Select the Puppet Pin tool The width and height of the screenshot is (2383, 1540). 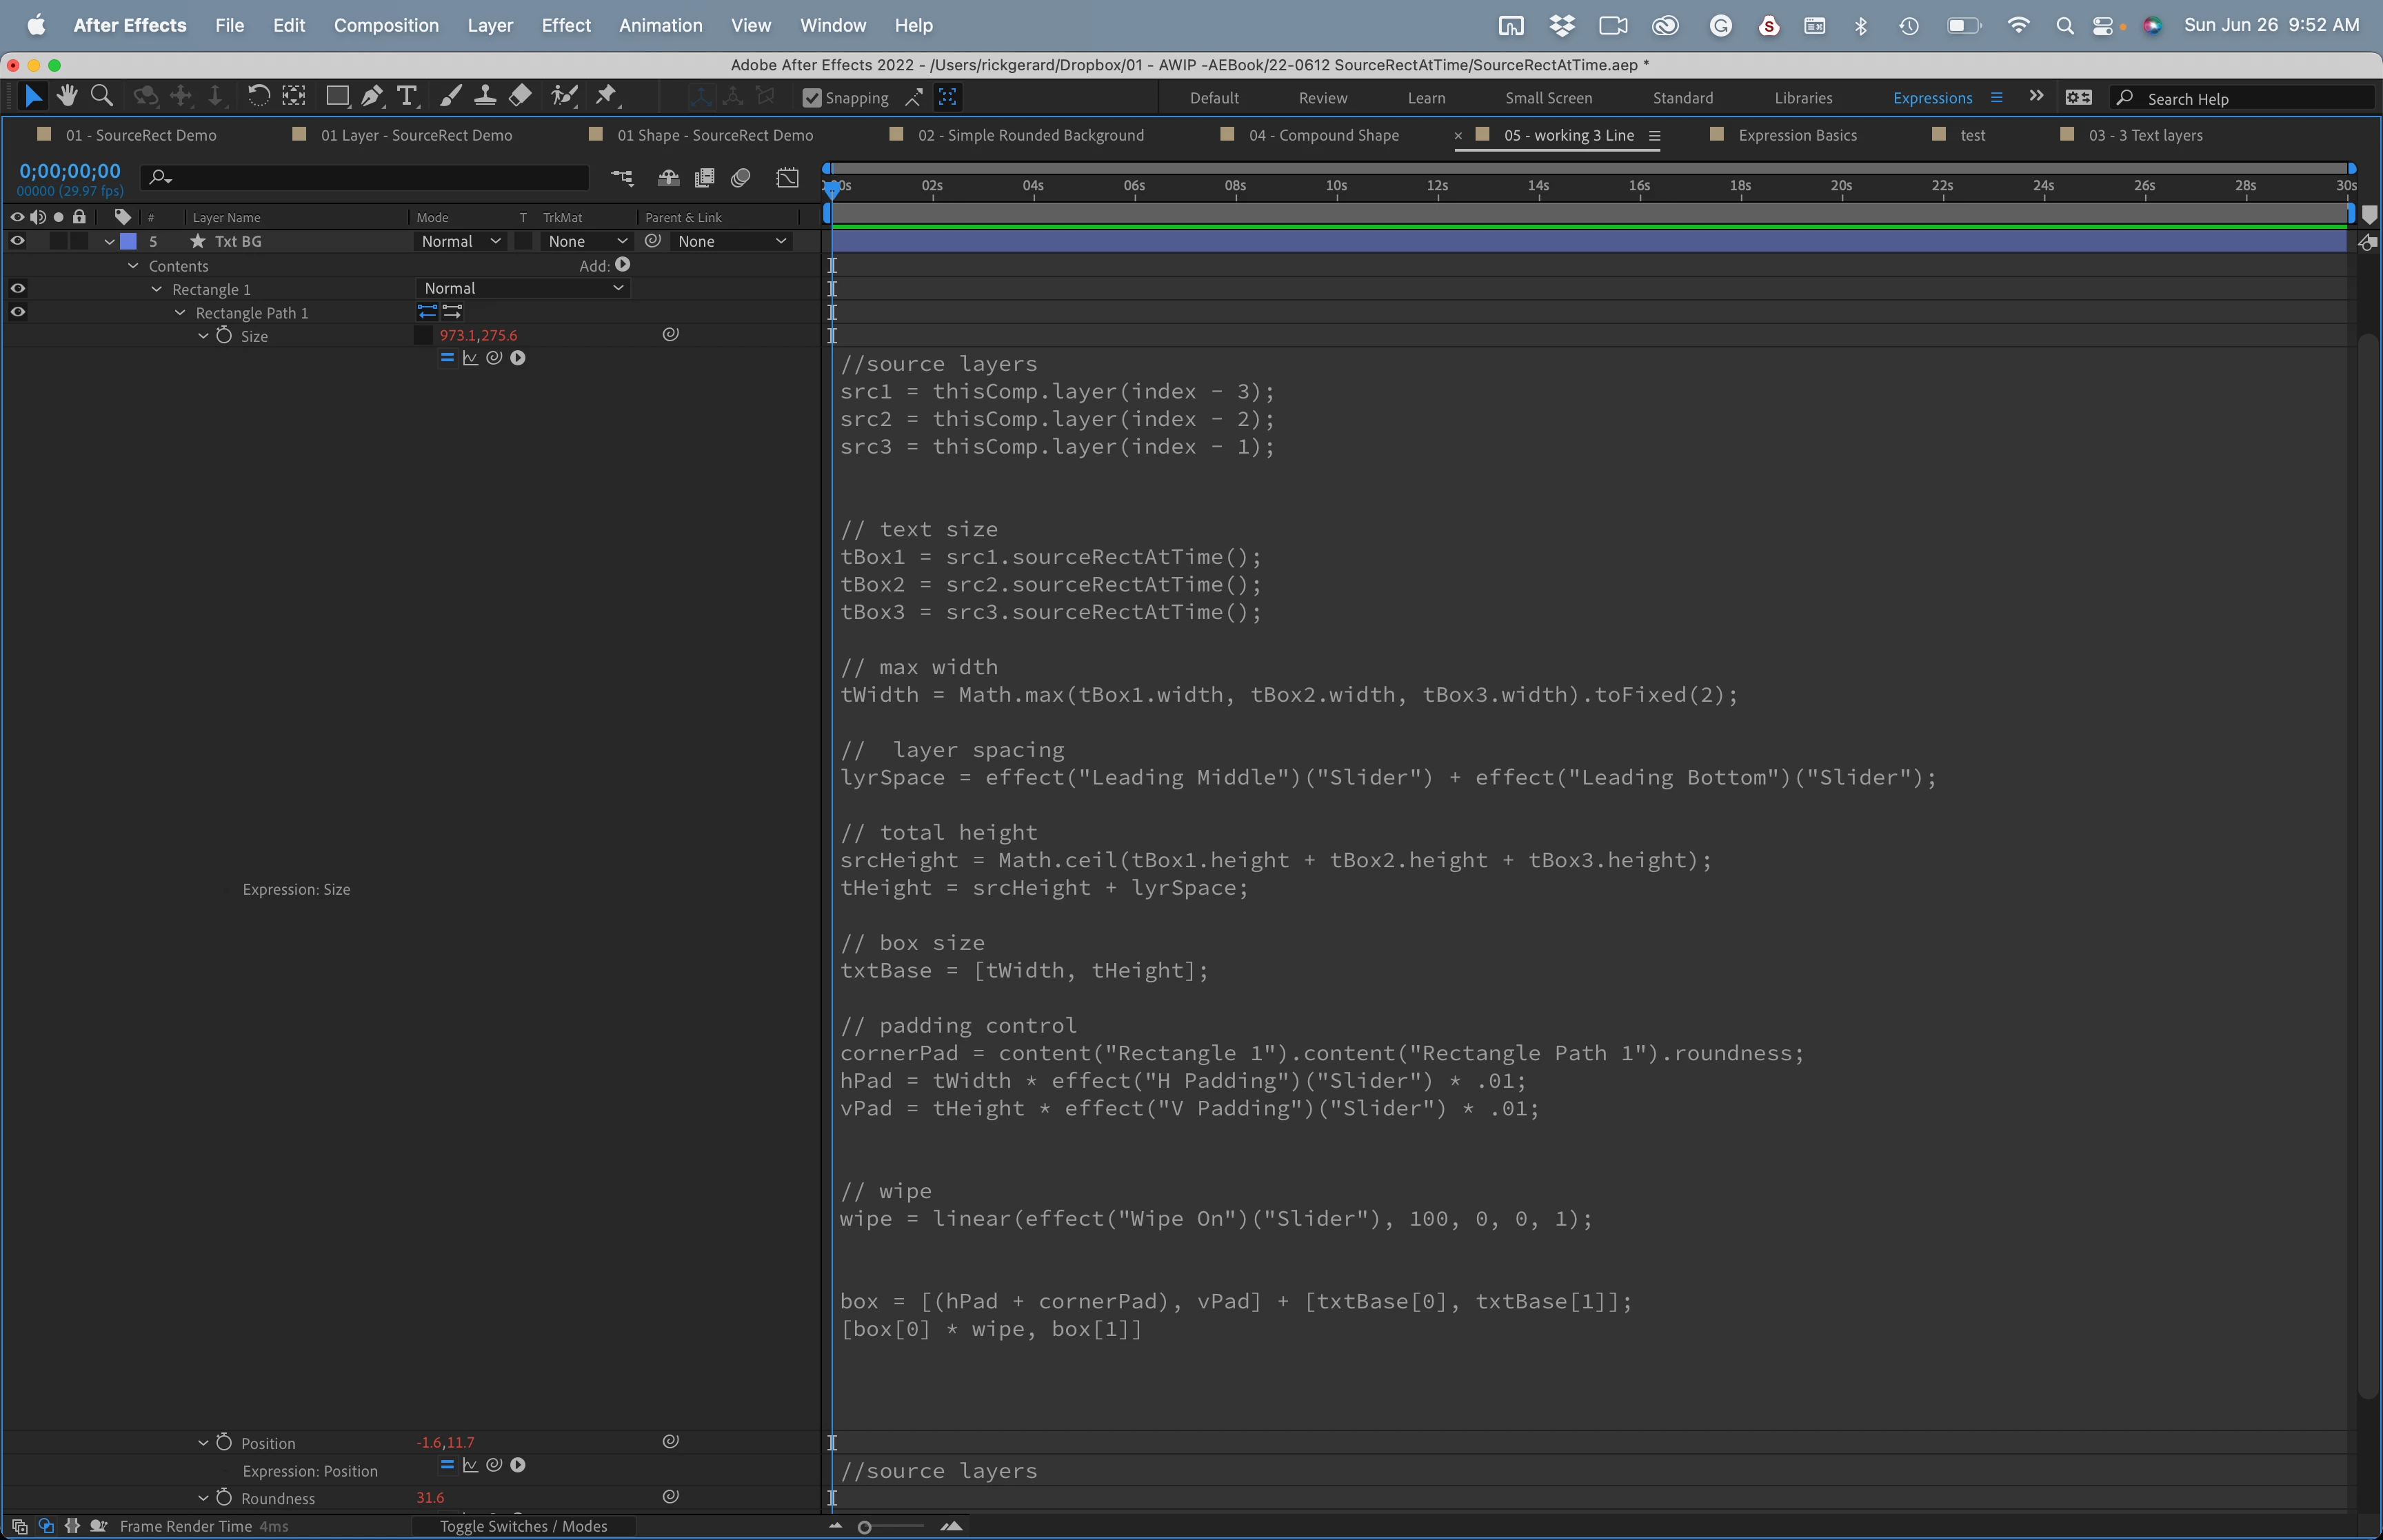(606, 96)
